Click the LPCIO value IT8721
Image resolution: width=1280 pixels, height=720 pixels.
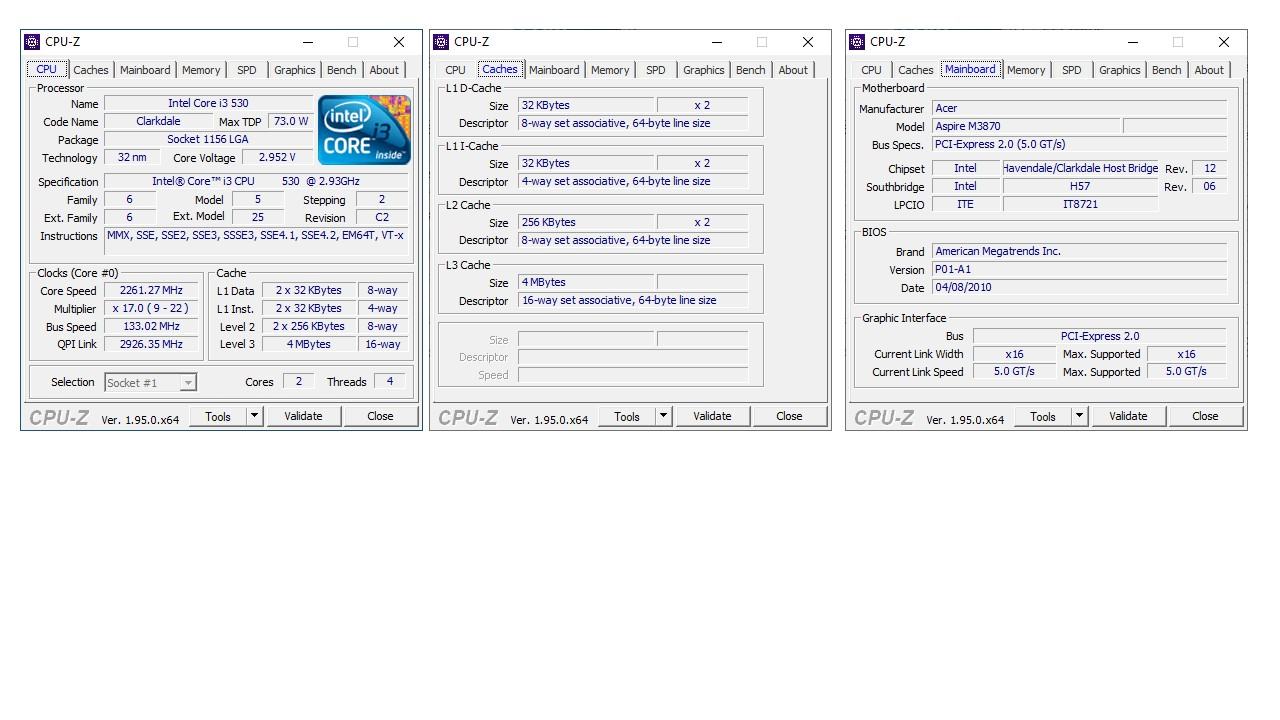tap(1080, 204)
